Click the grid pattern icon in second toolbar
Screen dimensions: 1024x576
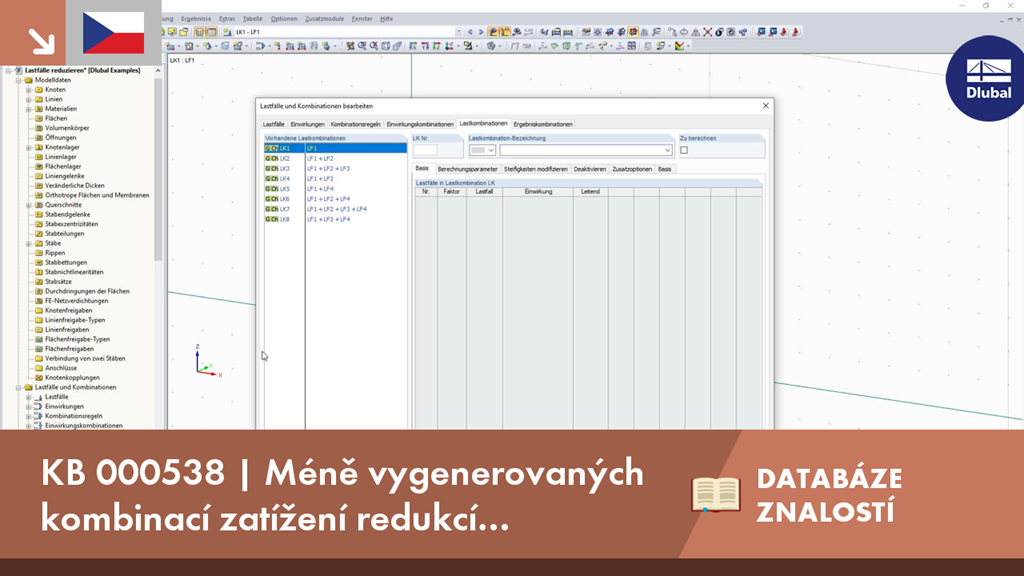[632, 46]
